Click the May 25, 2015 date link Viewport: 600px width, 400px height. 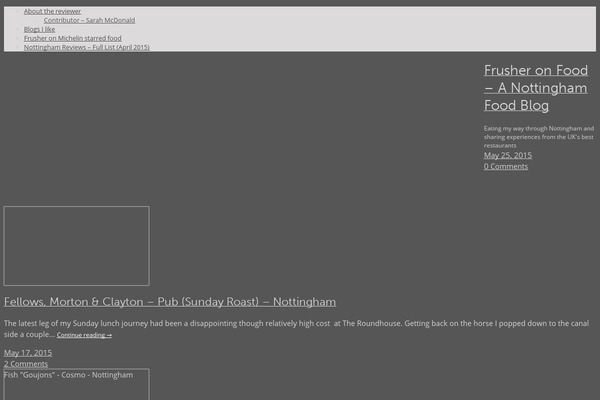[508, 155]
